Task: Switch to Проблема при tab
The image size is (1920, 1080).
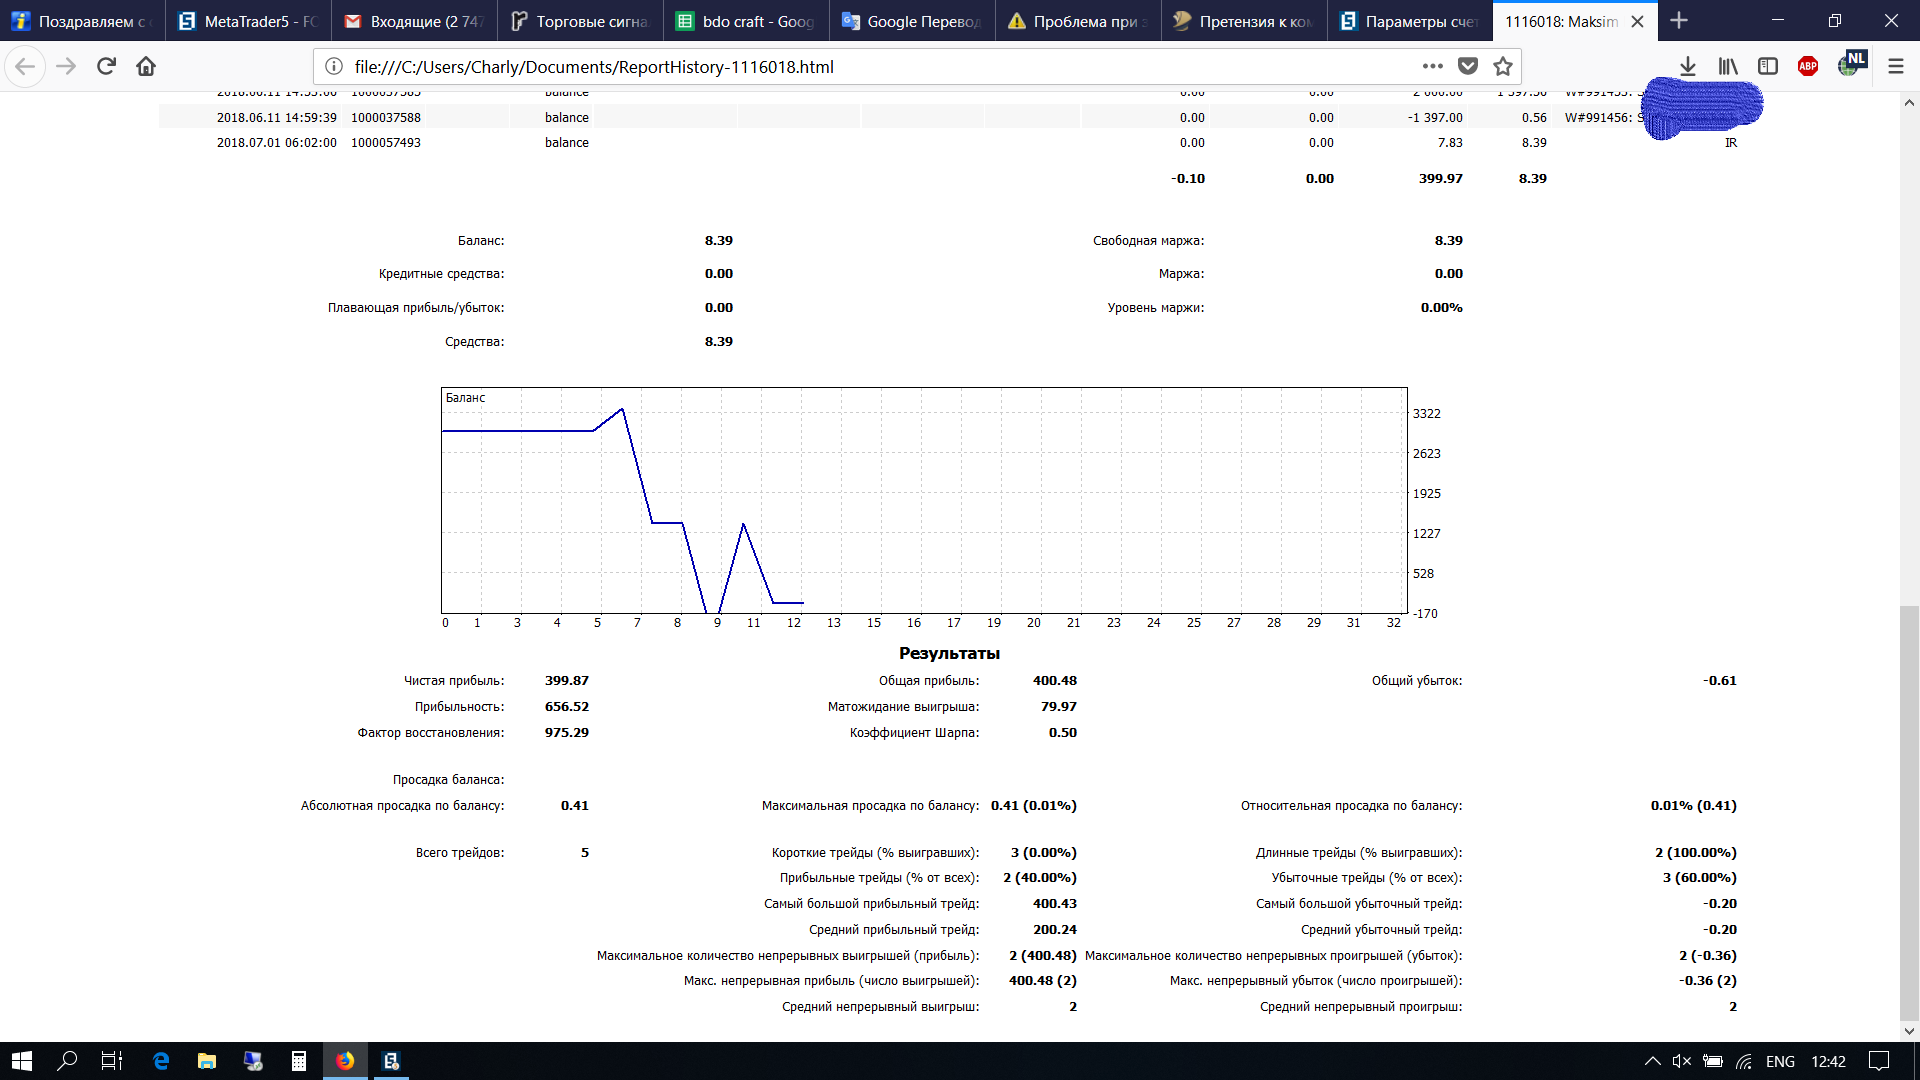Action: click(x=1078, y=21)
